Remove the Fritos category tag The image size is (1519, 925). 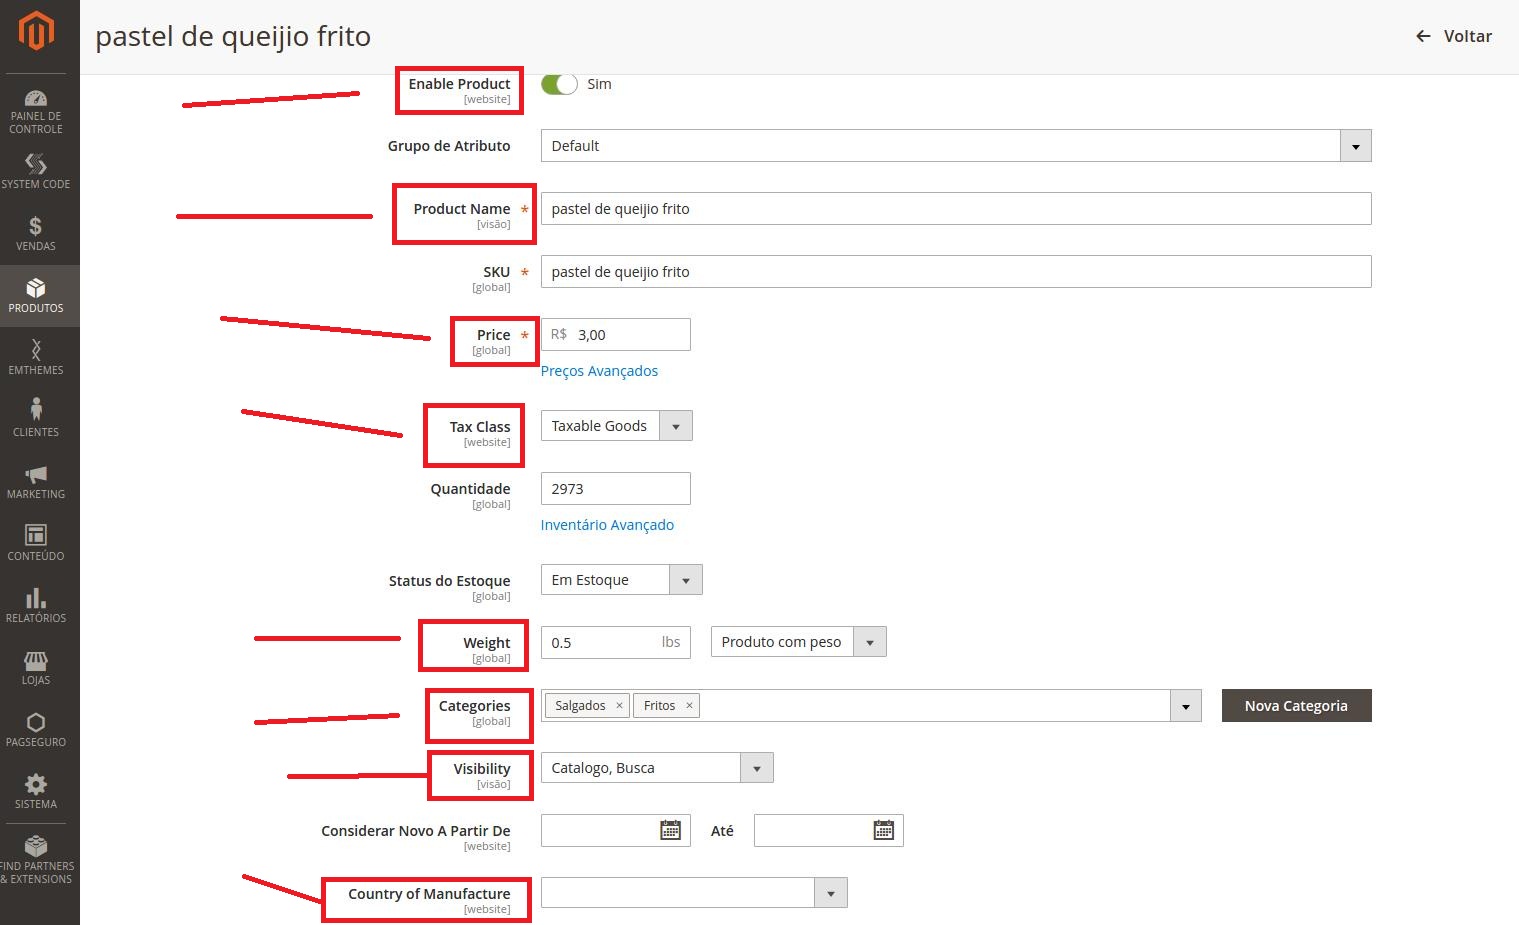(689, 706)
